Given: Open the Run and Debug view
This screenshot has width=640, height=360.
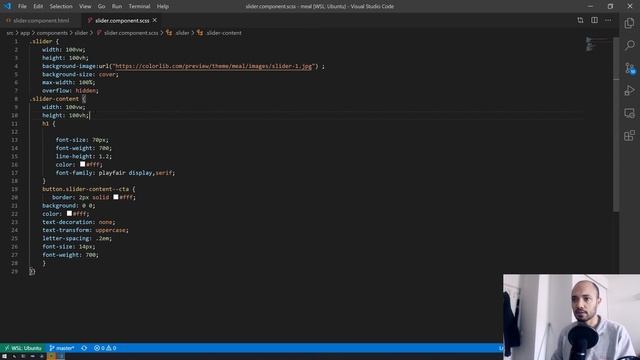Looking at the screenshot, I should click(x=629, y=90).
